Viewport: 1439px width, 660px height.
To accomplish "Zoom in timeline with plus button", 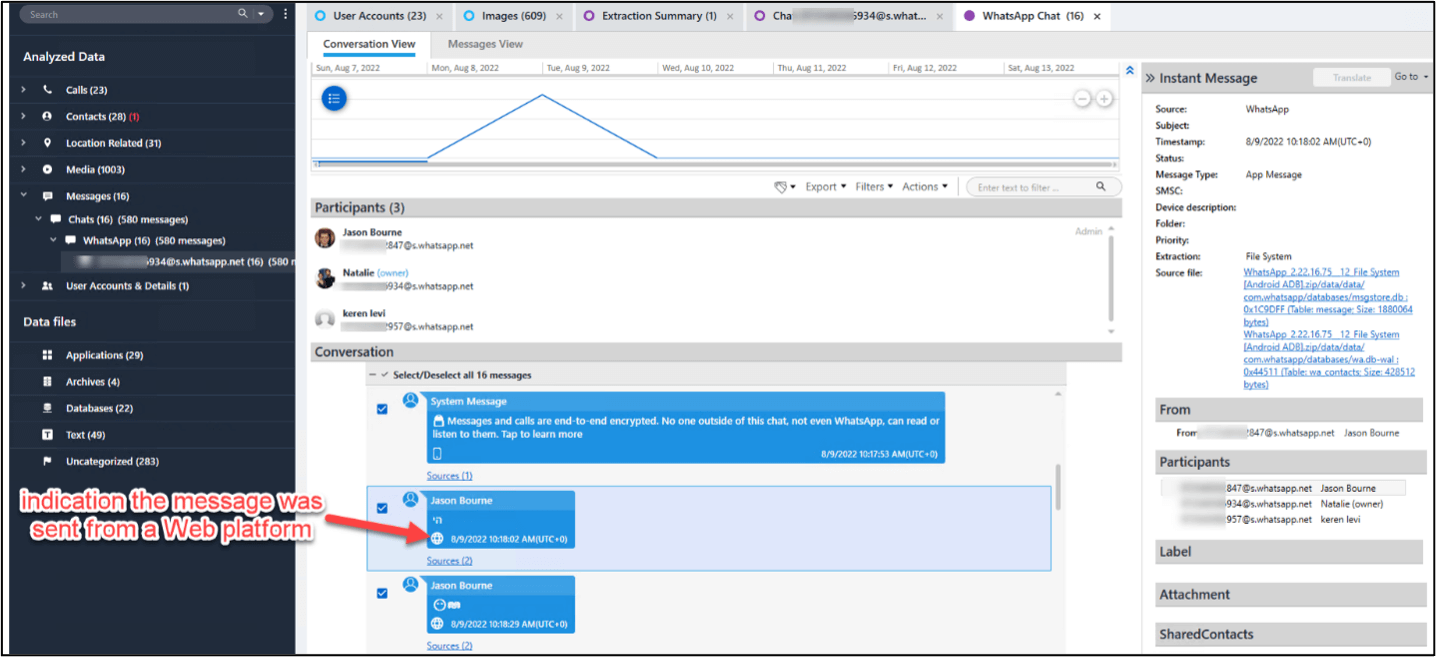I will (1104, 99).
